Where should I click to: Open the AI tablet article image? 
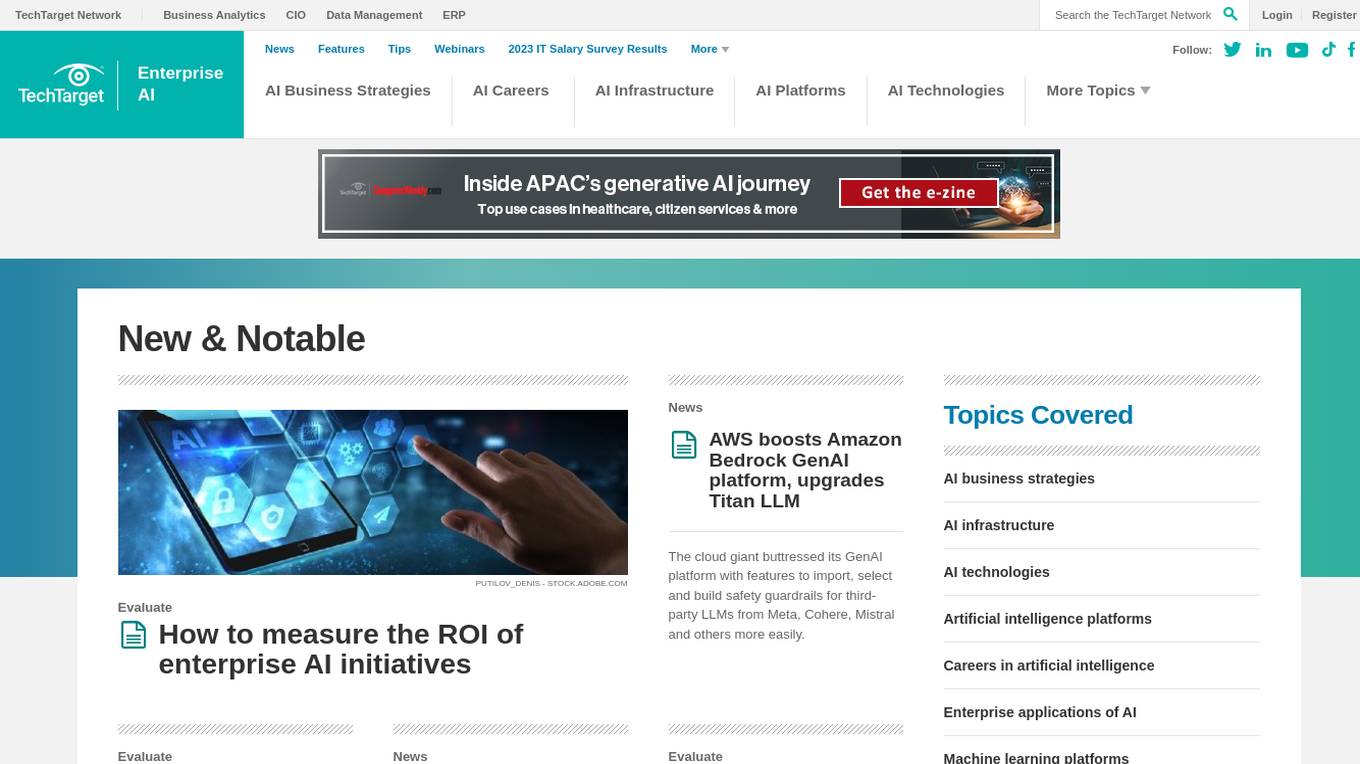[373, 492]
